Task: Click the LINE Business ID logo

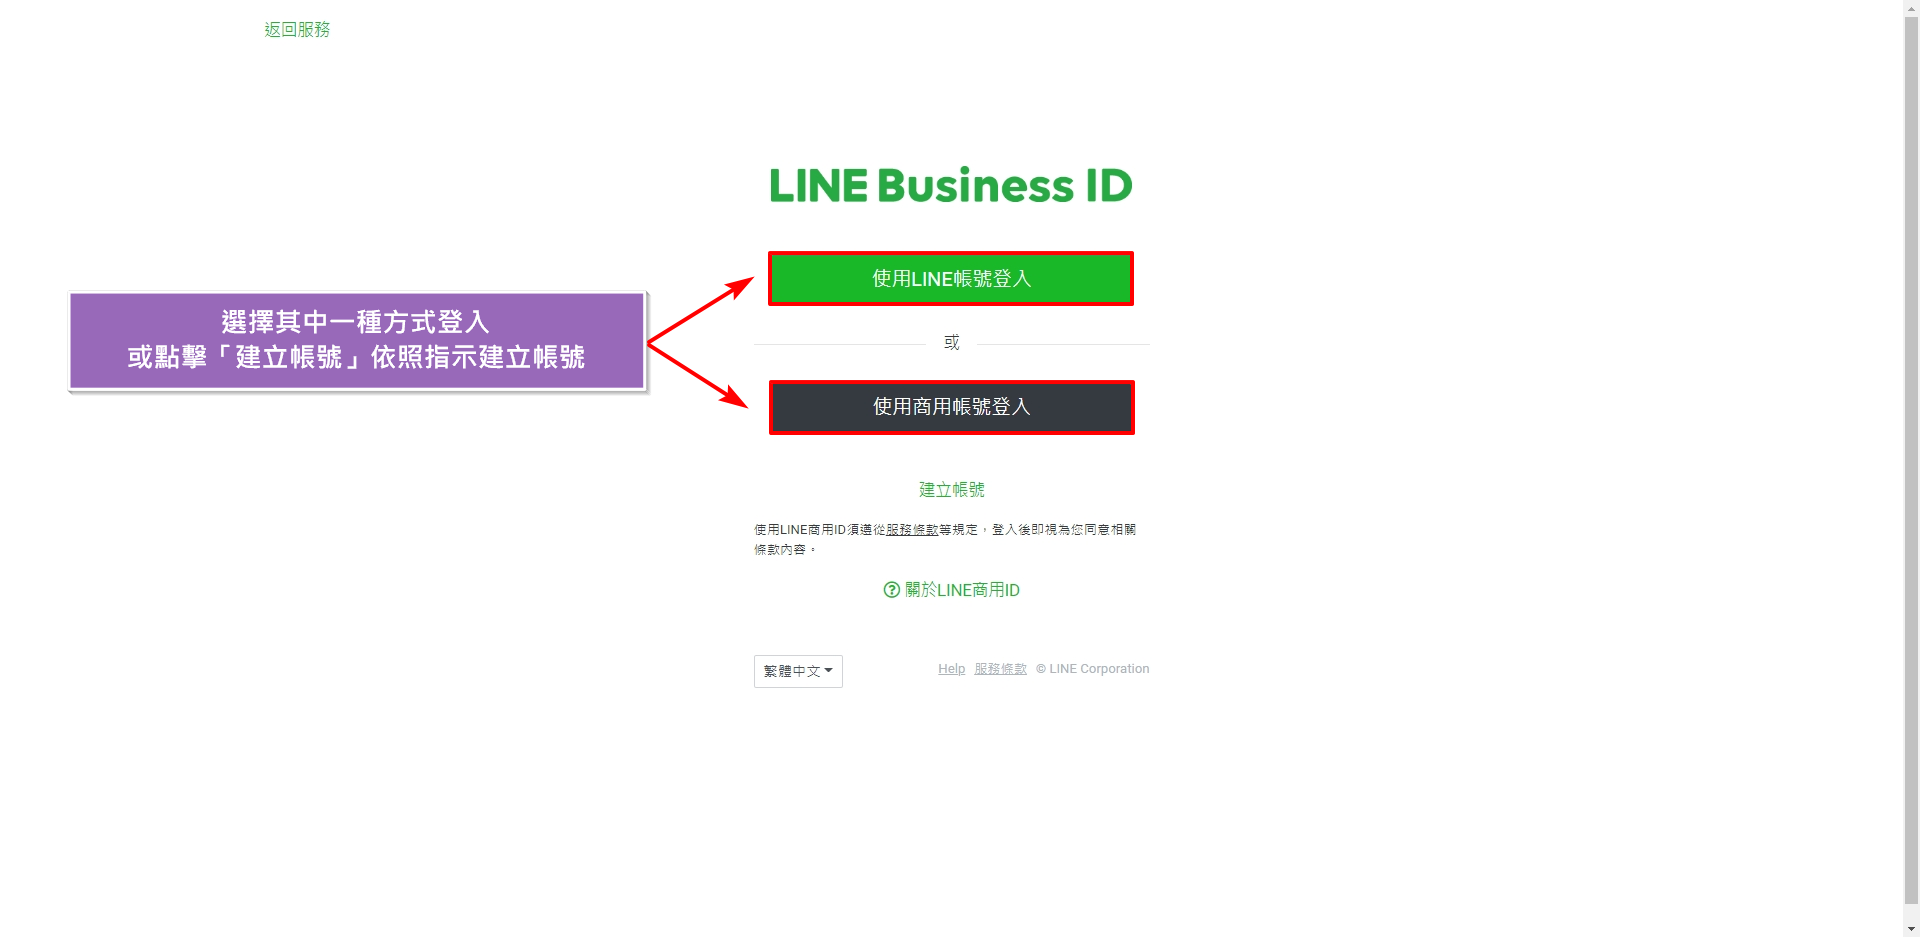Action: pos(951,186)
